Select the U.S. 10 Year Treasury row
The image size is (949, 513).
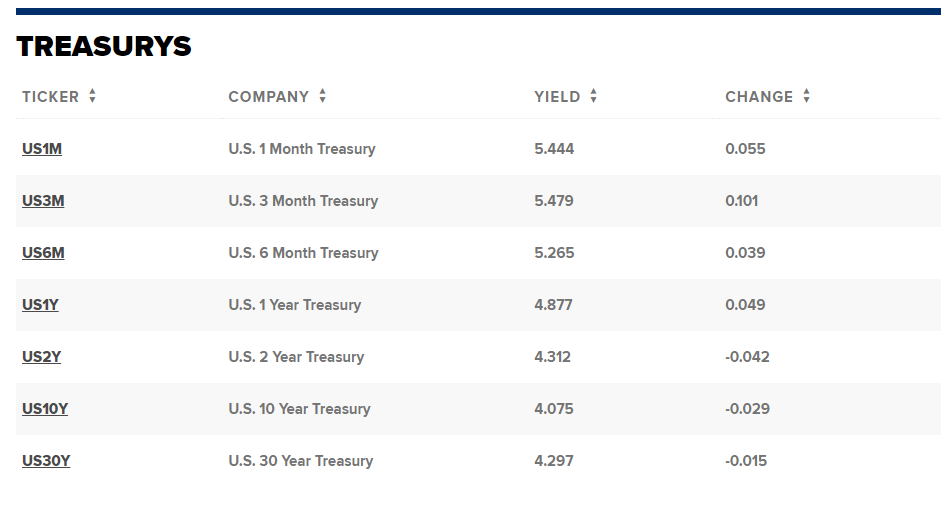(478, 409)
